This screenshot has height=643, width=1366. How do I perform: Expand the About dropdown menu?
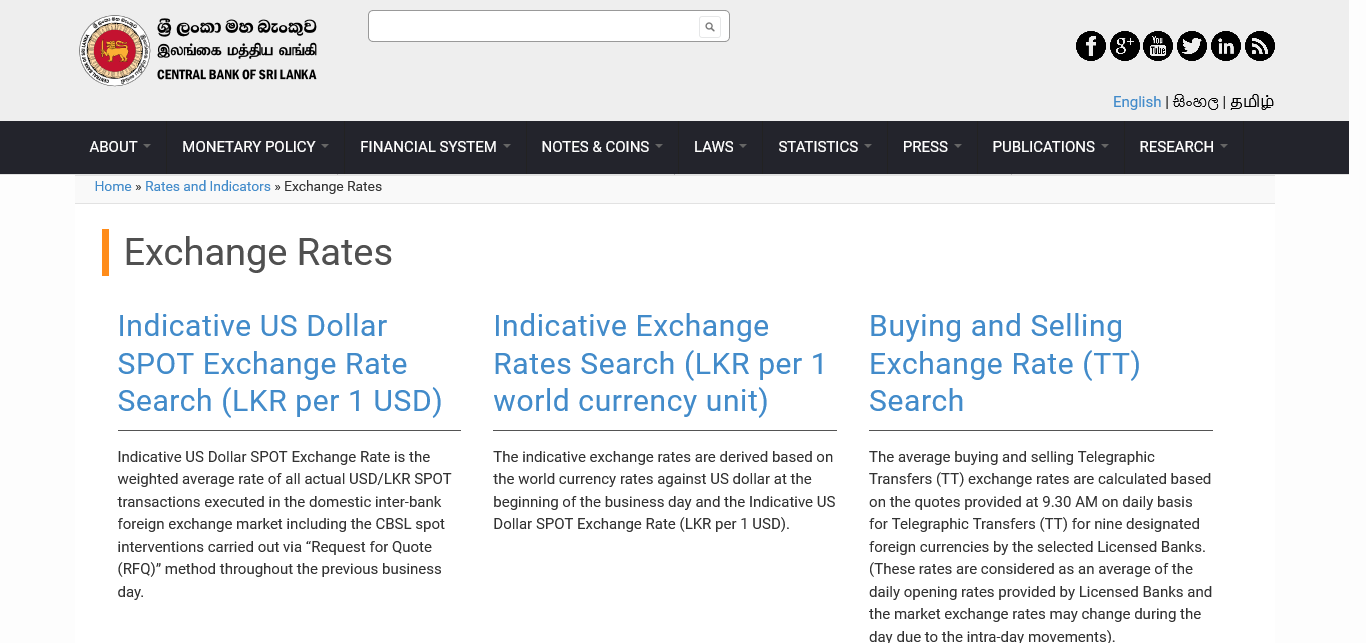click(x=119, y=147)
